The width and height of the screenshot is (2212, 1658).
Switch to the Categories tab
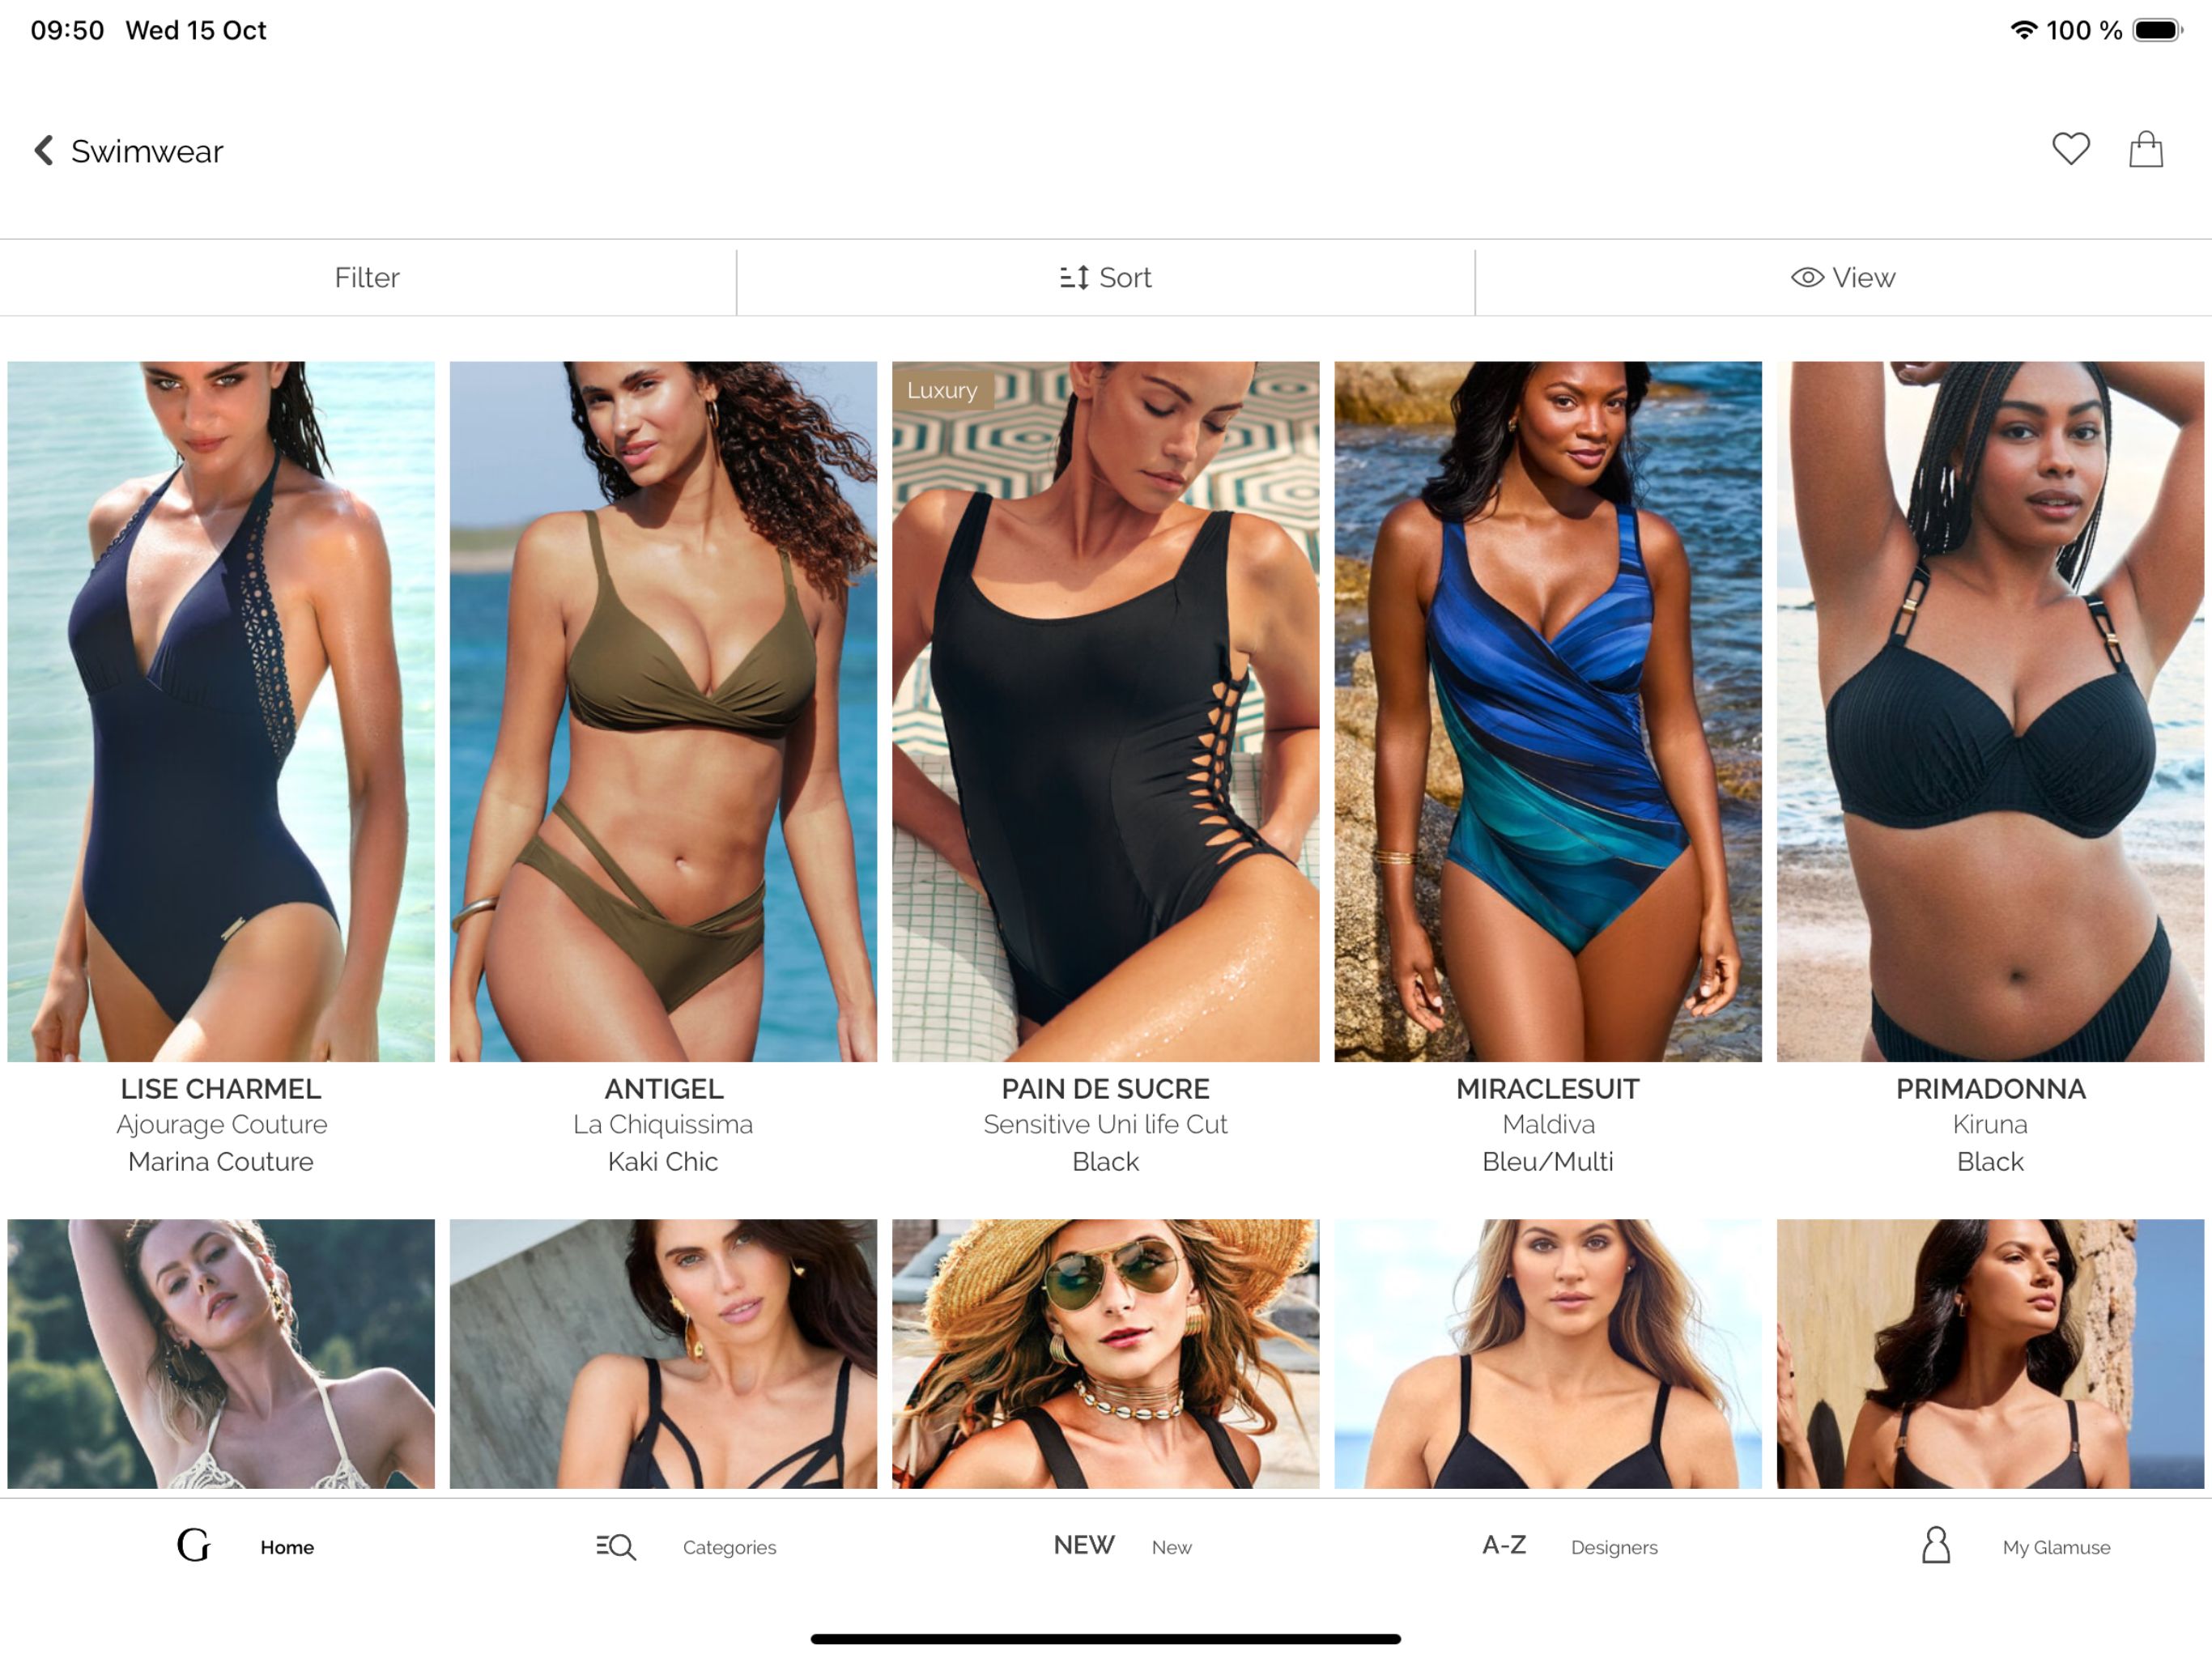coord(729,1547)
